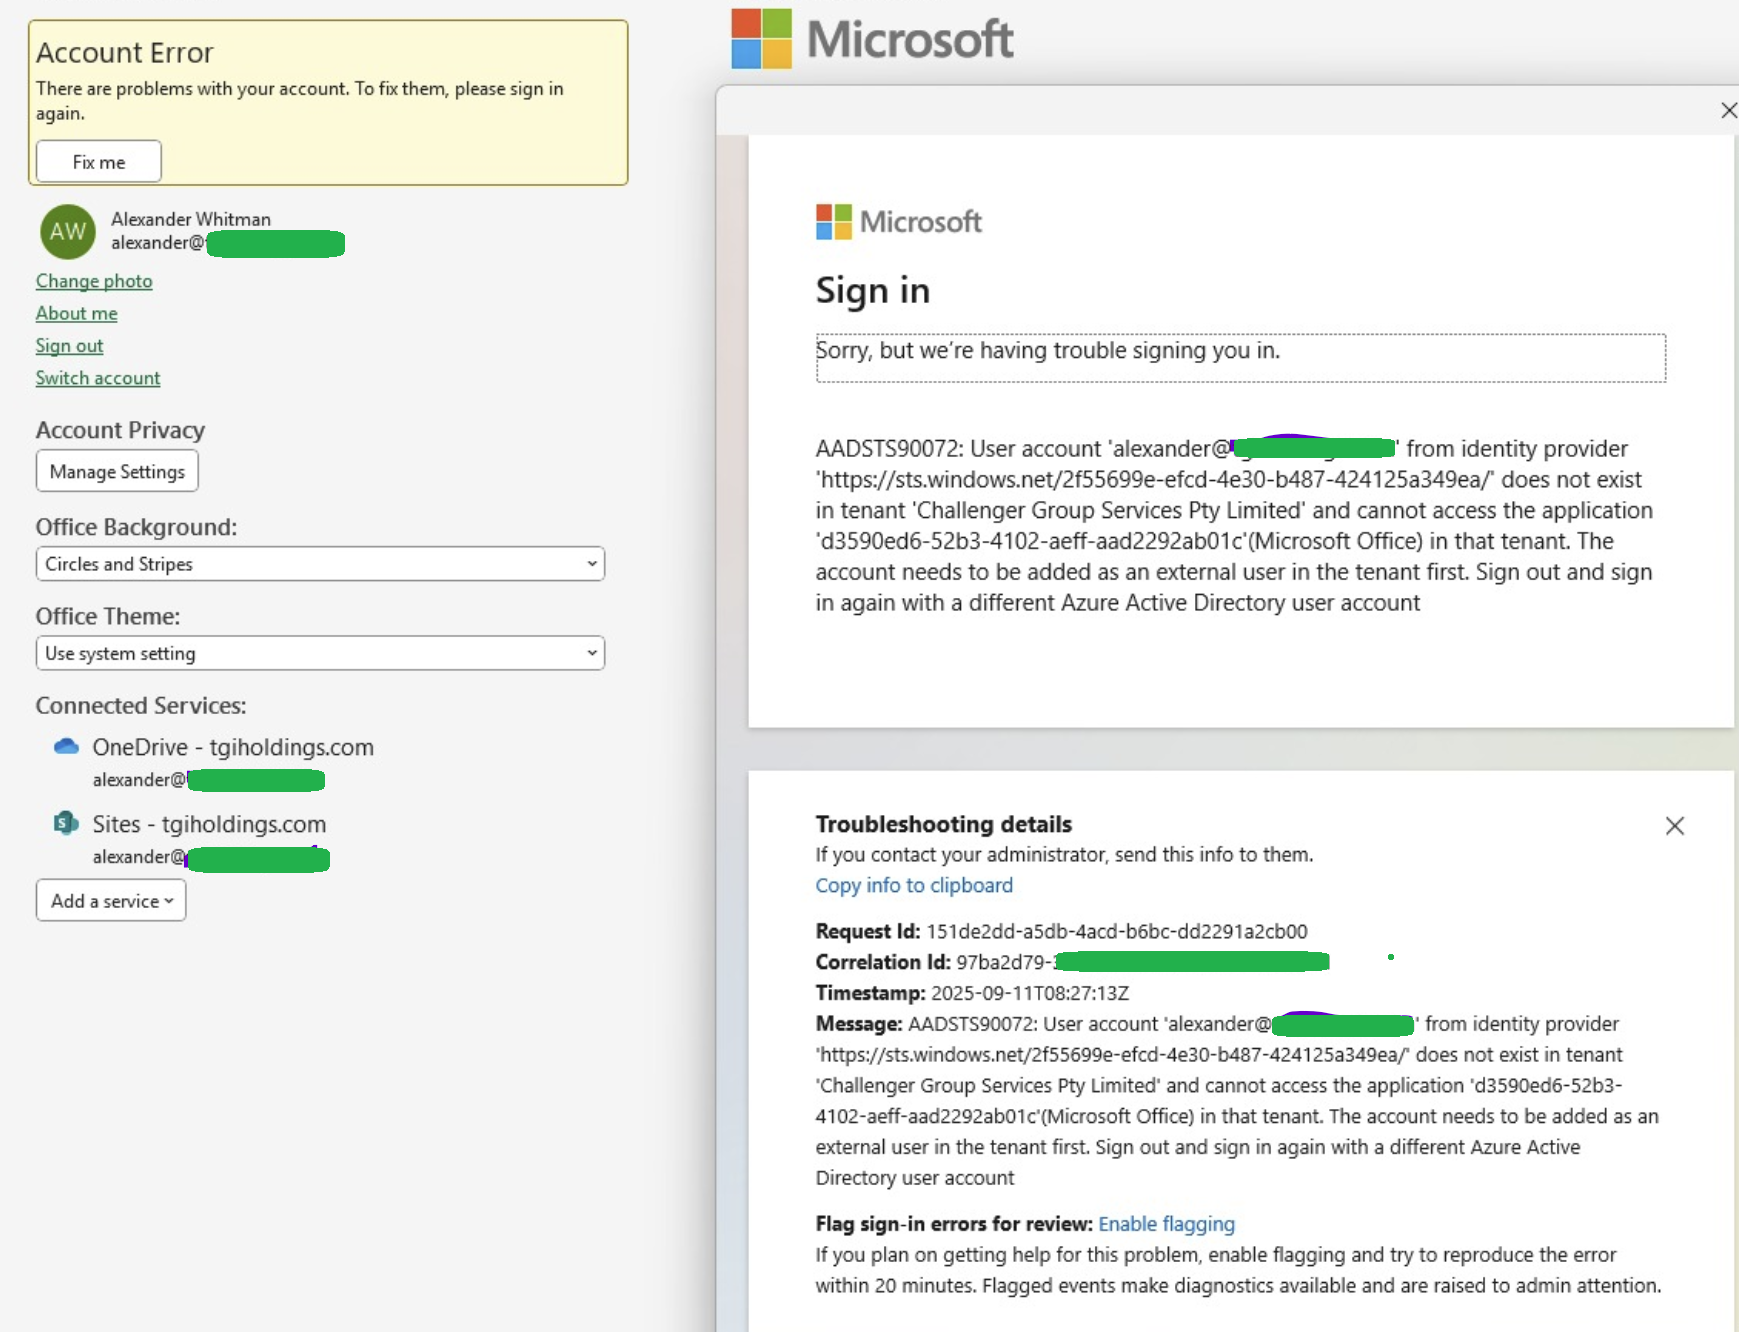Viewport: 1739px width, 1332px height.
Task: Open the OneDrive - tgiholdings.com service
Action: pos(232,747)
